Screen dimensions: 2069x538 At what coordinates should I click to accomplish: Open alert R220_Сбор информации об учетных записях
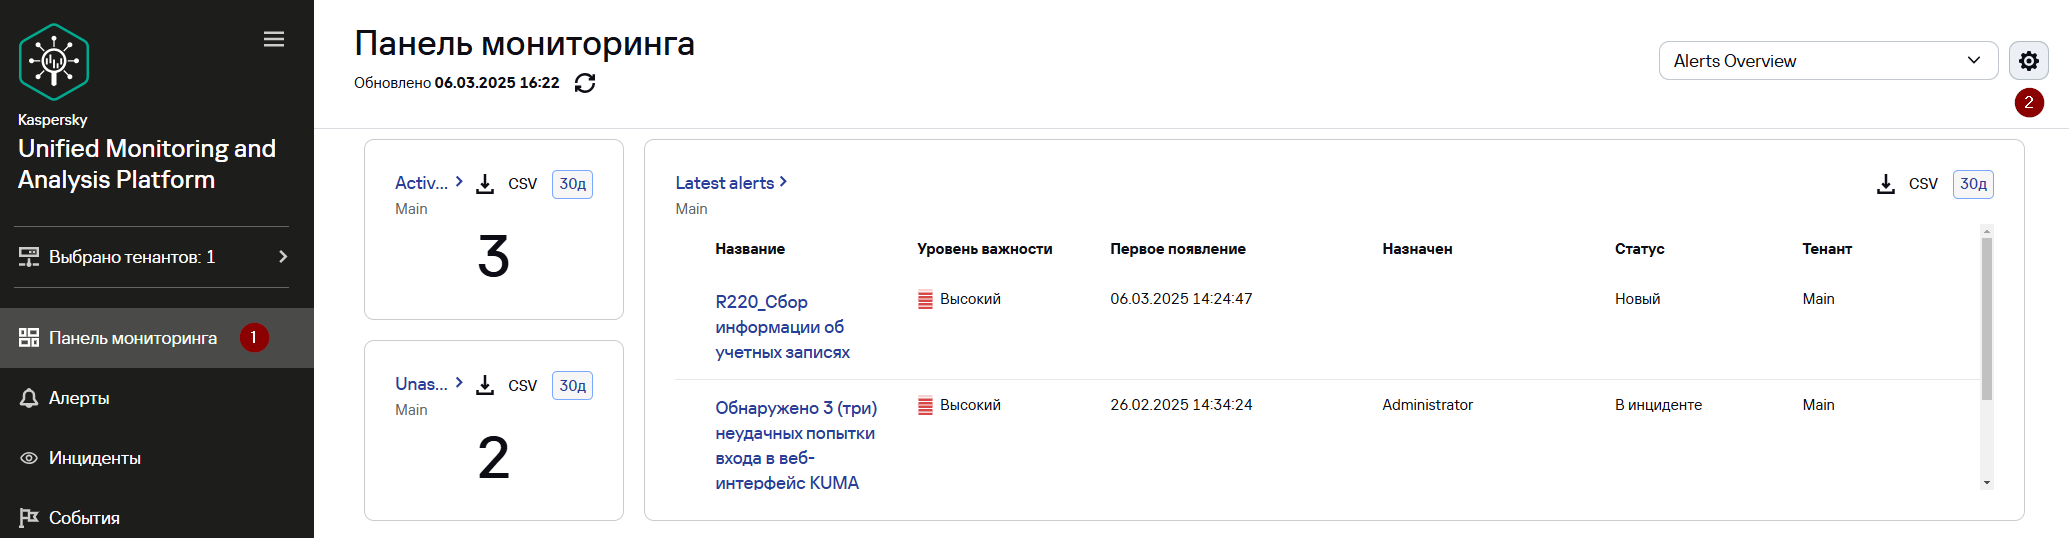click(x=782, y=327)
